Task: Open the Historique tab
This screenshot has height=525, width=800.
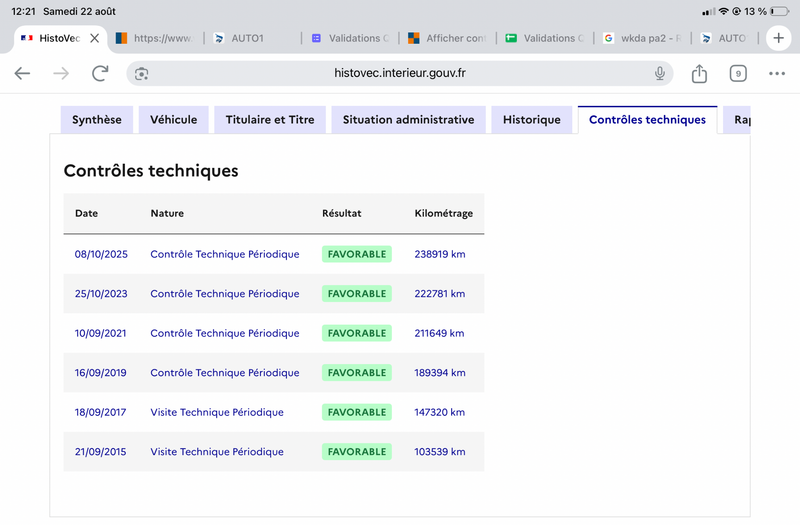Action: click(532, 120)
